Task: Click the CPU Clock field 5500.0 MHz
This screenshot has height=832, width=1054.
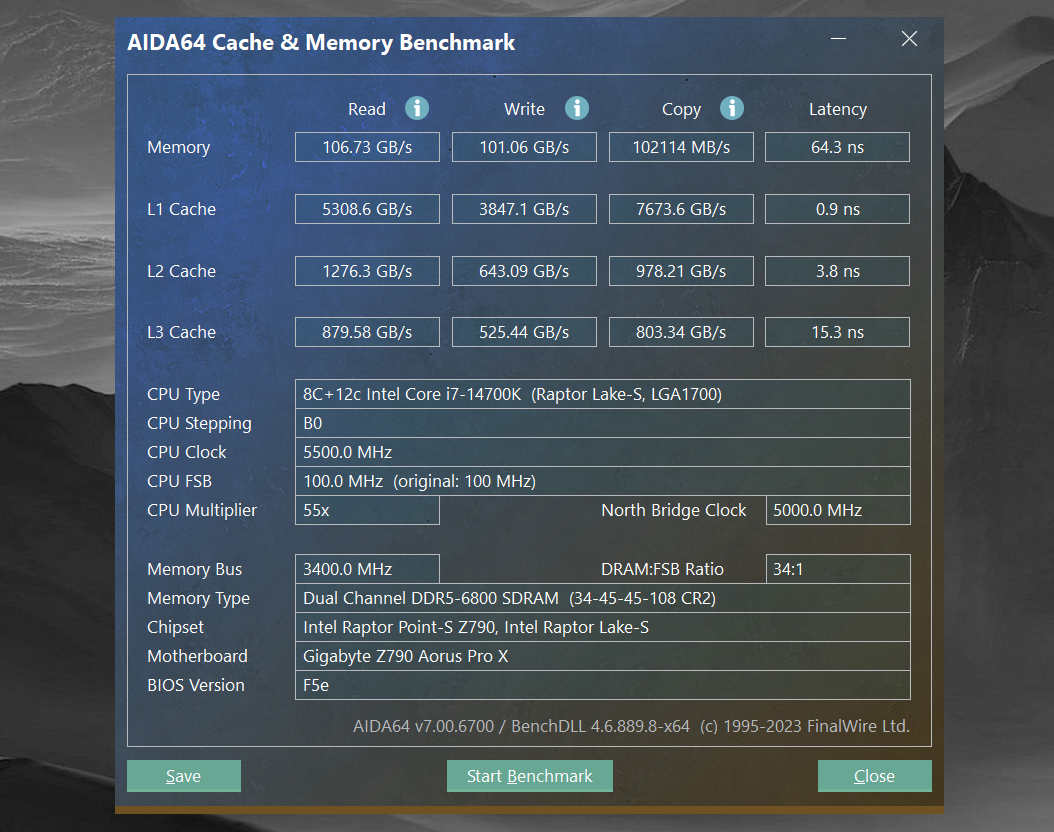Action: (x=602, y=452)
